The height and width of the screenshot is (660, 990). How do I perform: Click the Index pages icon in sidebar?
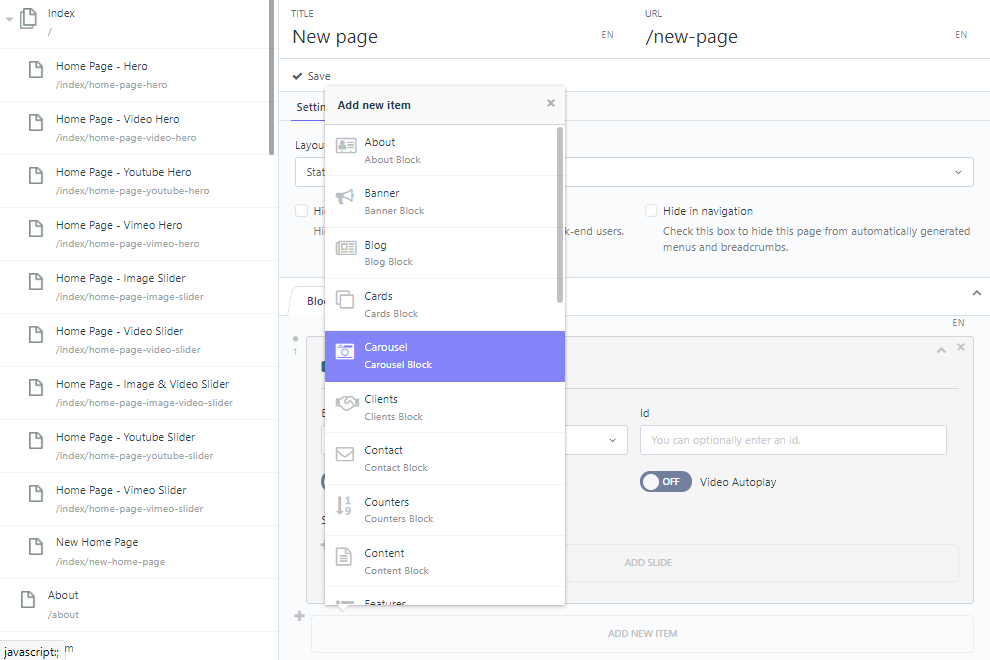pos(28,18)
